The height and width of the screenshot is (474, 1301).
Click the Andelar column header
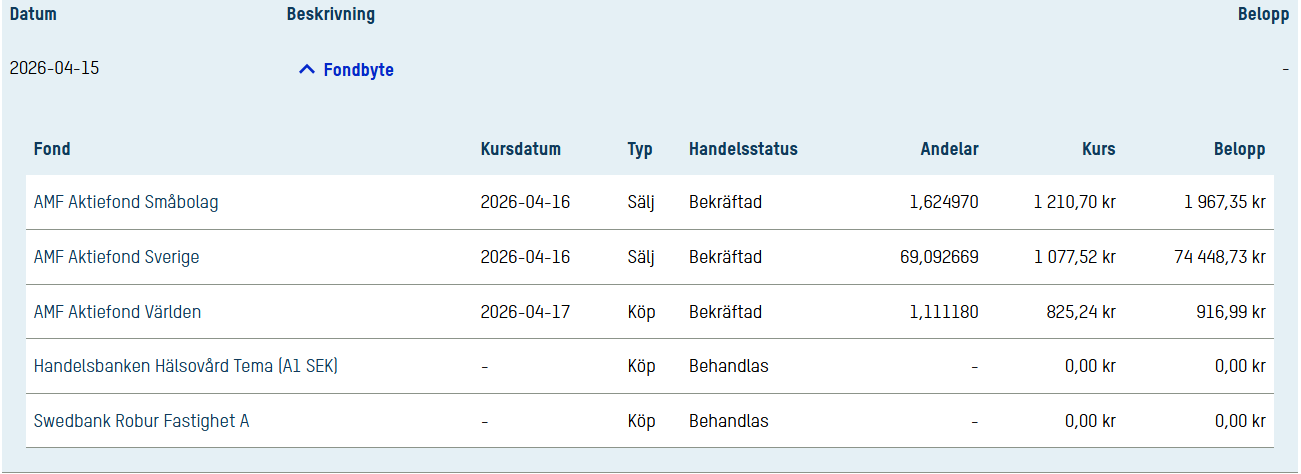pyautogui.click(x=949, y=149)
